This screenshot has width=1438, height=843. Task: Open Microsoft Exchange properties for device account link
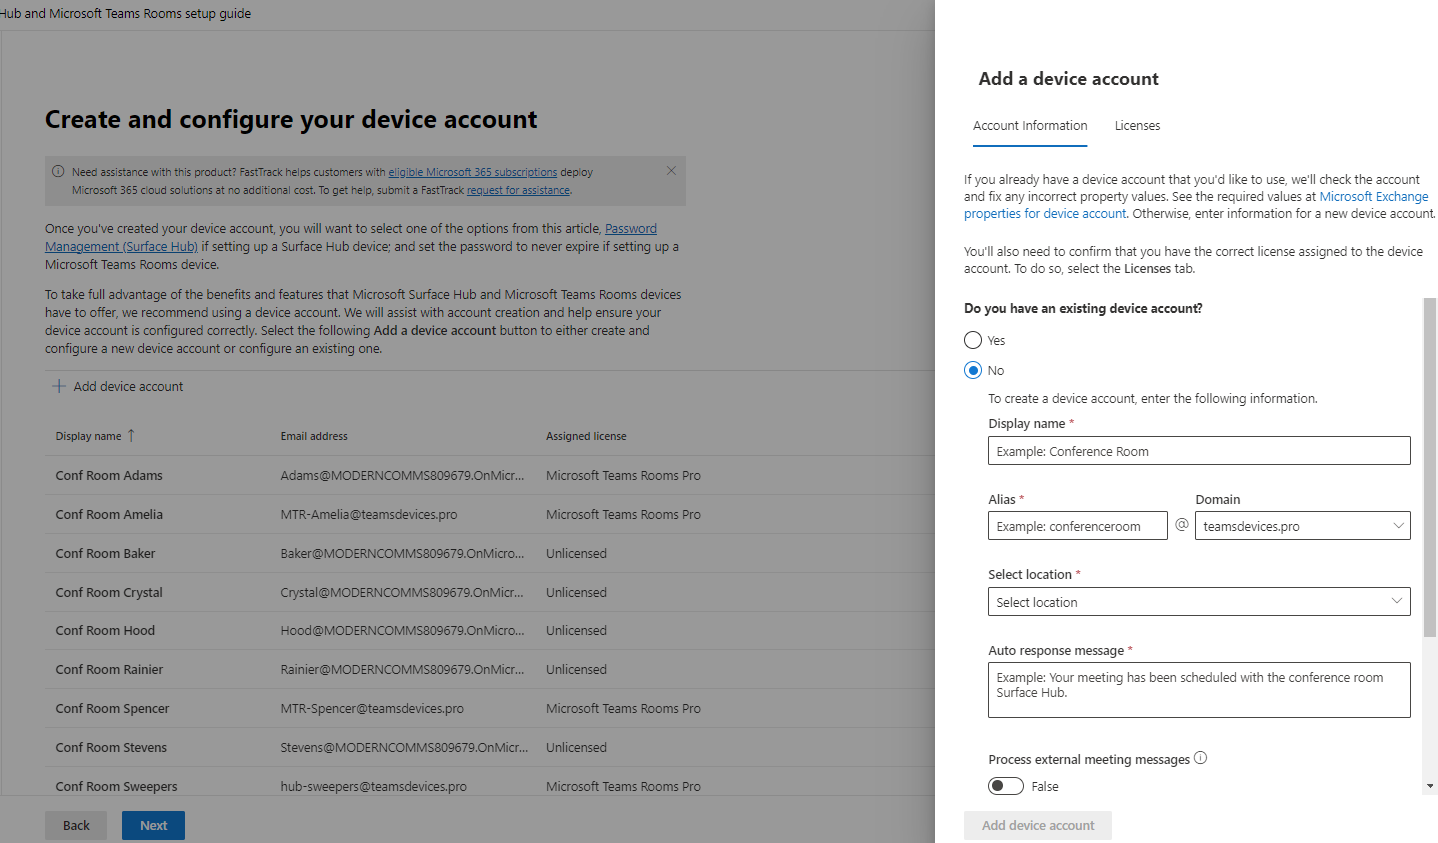(x=1373, y=197)
